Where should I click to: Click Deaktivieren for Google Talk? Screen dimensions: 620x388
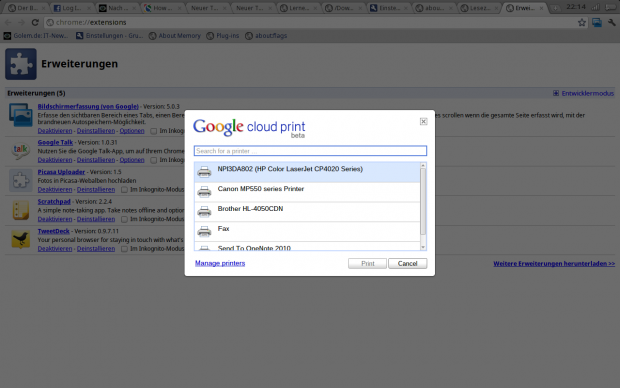click(55, 160)
